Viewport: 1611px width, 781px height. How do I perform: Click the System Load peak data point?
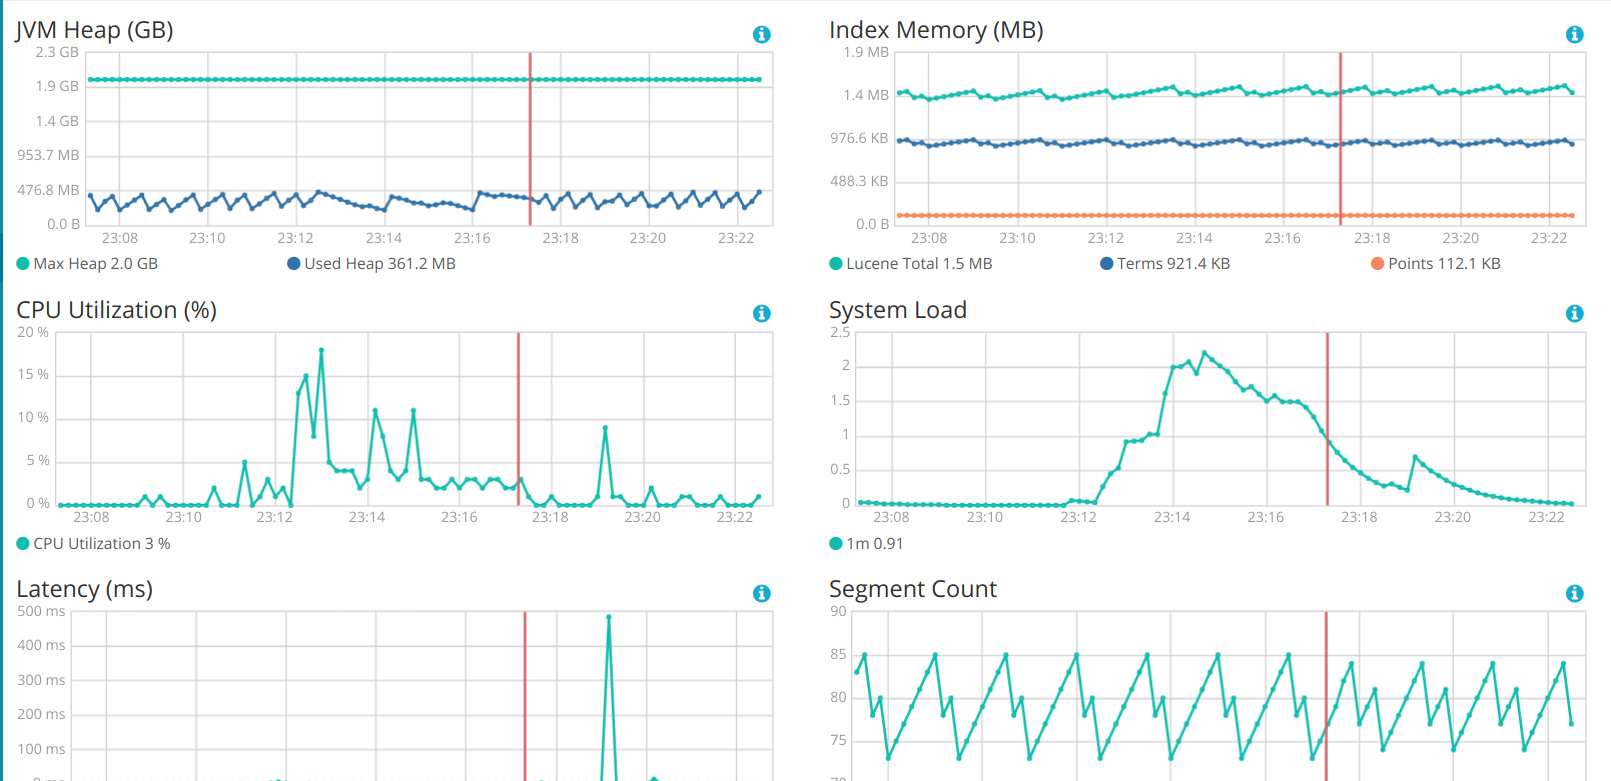click(x=1204, y=353)
